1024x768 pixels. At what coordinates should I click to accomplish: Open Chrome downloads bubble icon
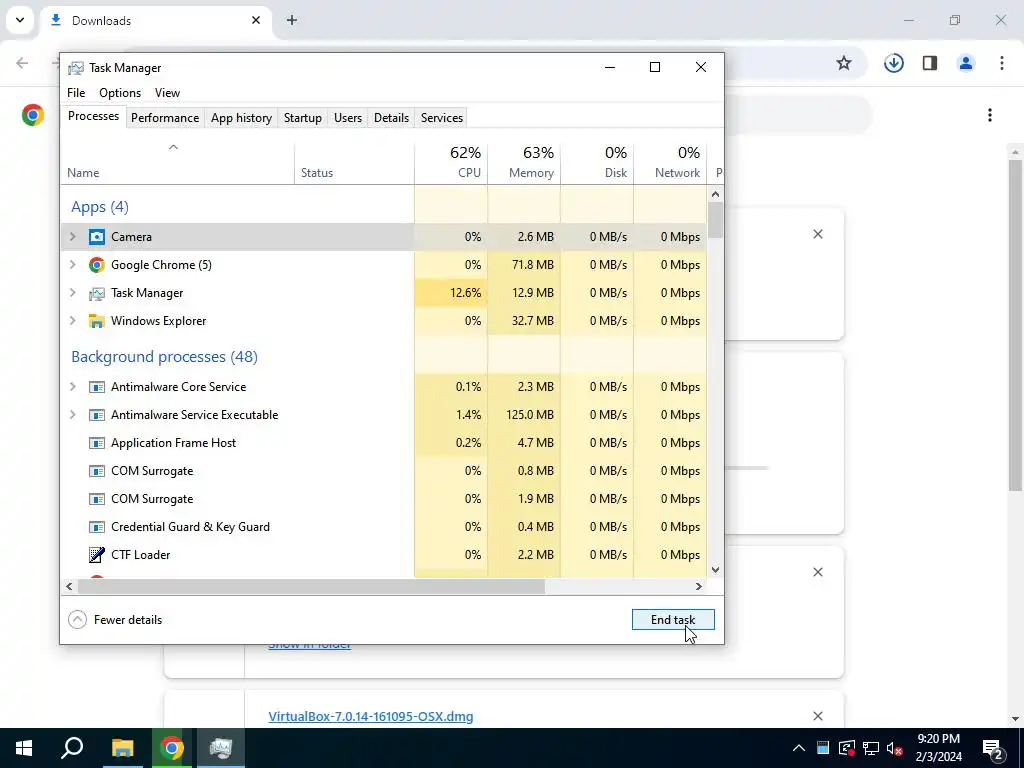coord(893,63)
